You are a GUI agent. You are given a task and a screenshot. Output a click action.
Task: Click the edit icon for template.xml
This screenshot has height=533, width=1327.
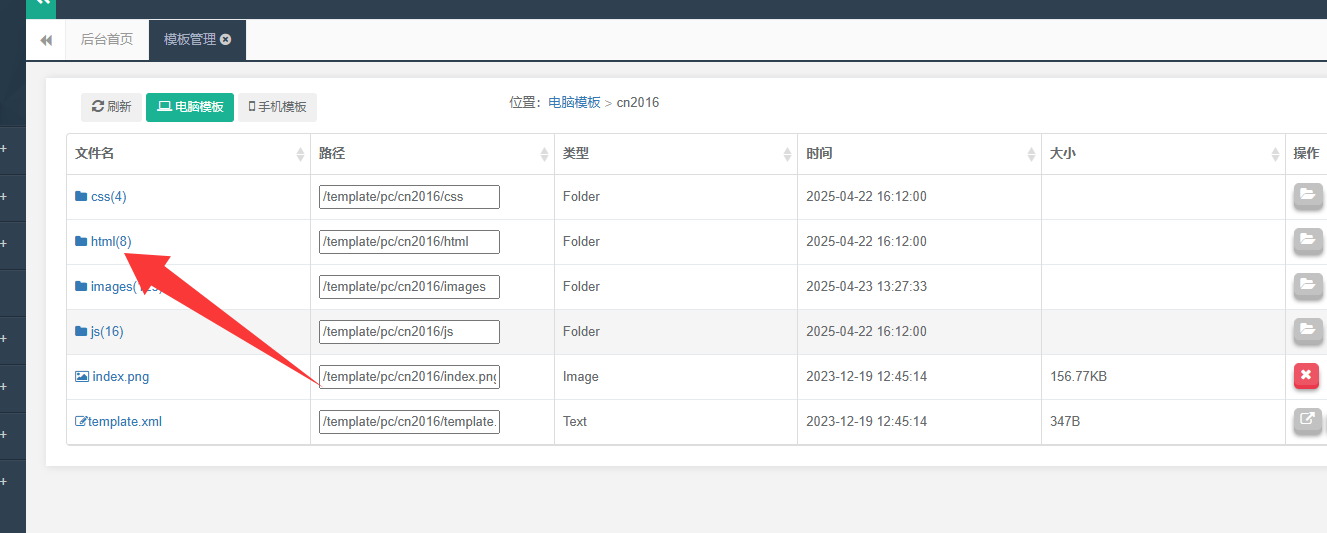pos(1306,421)
